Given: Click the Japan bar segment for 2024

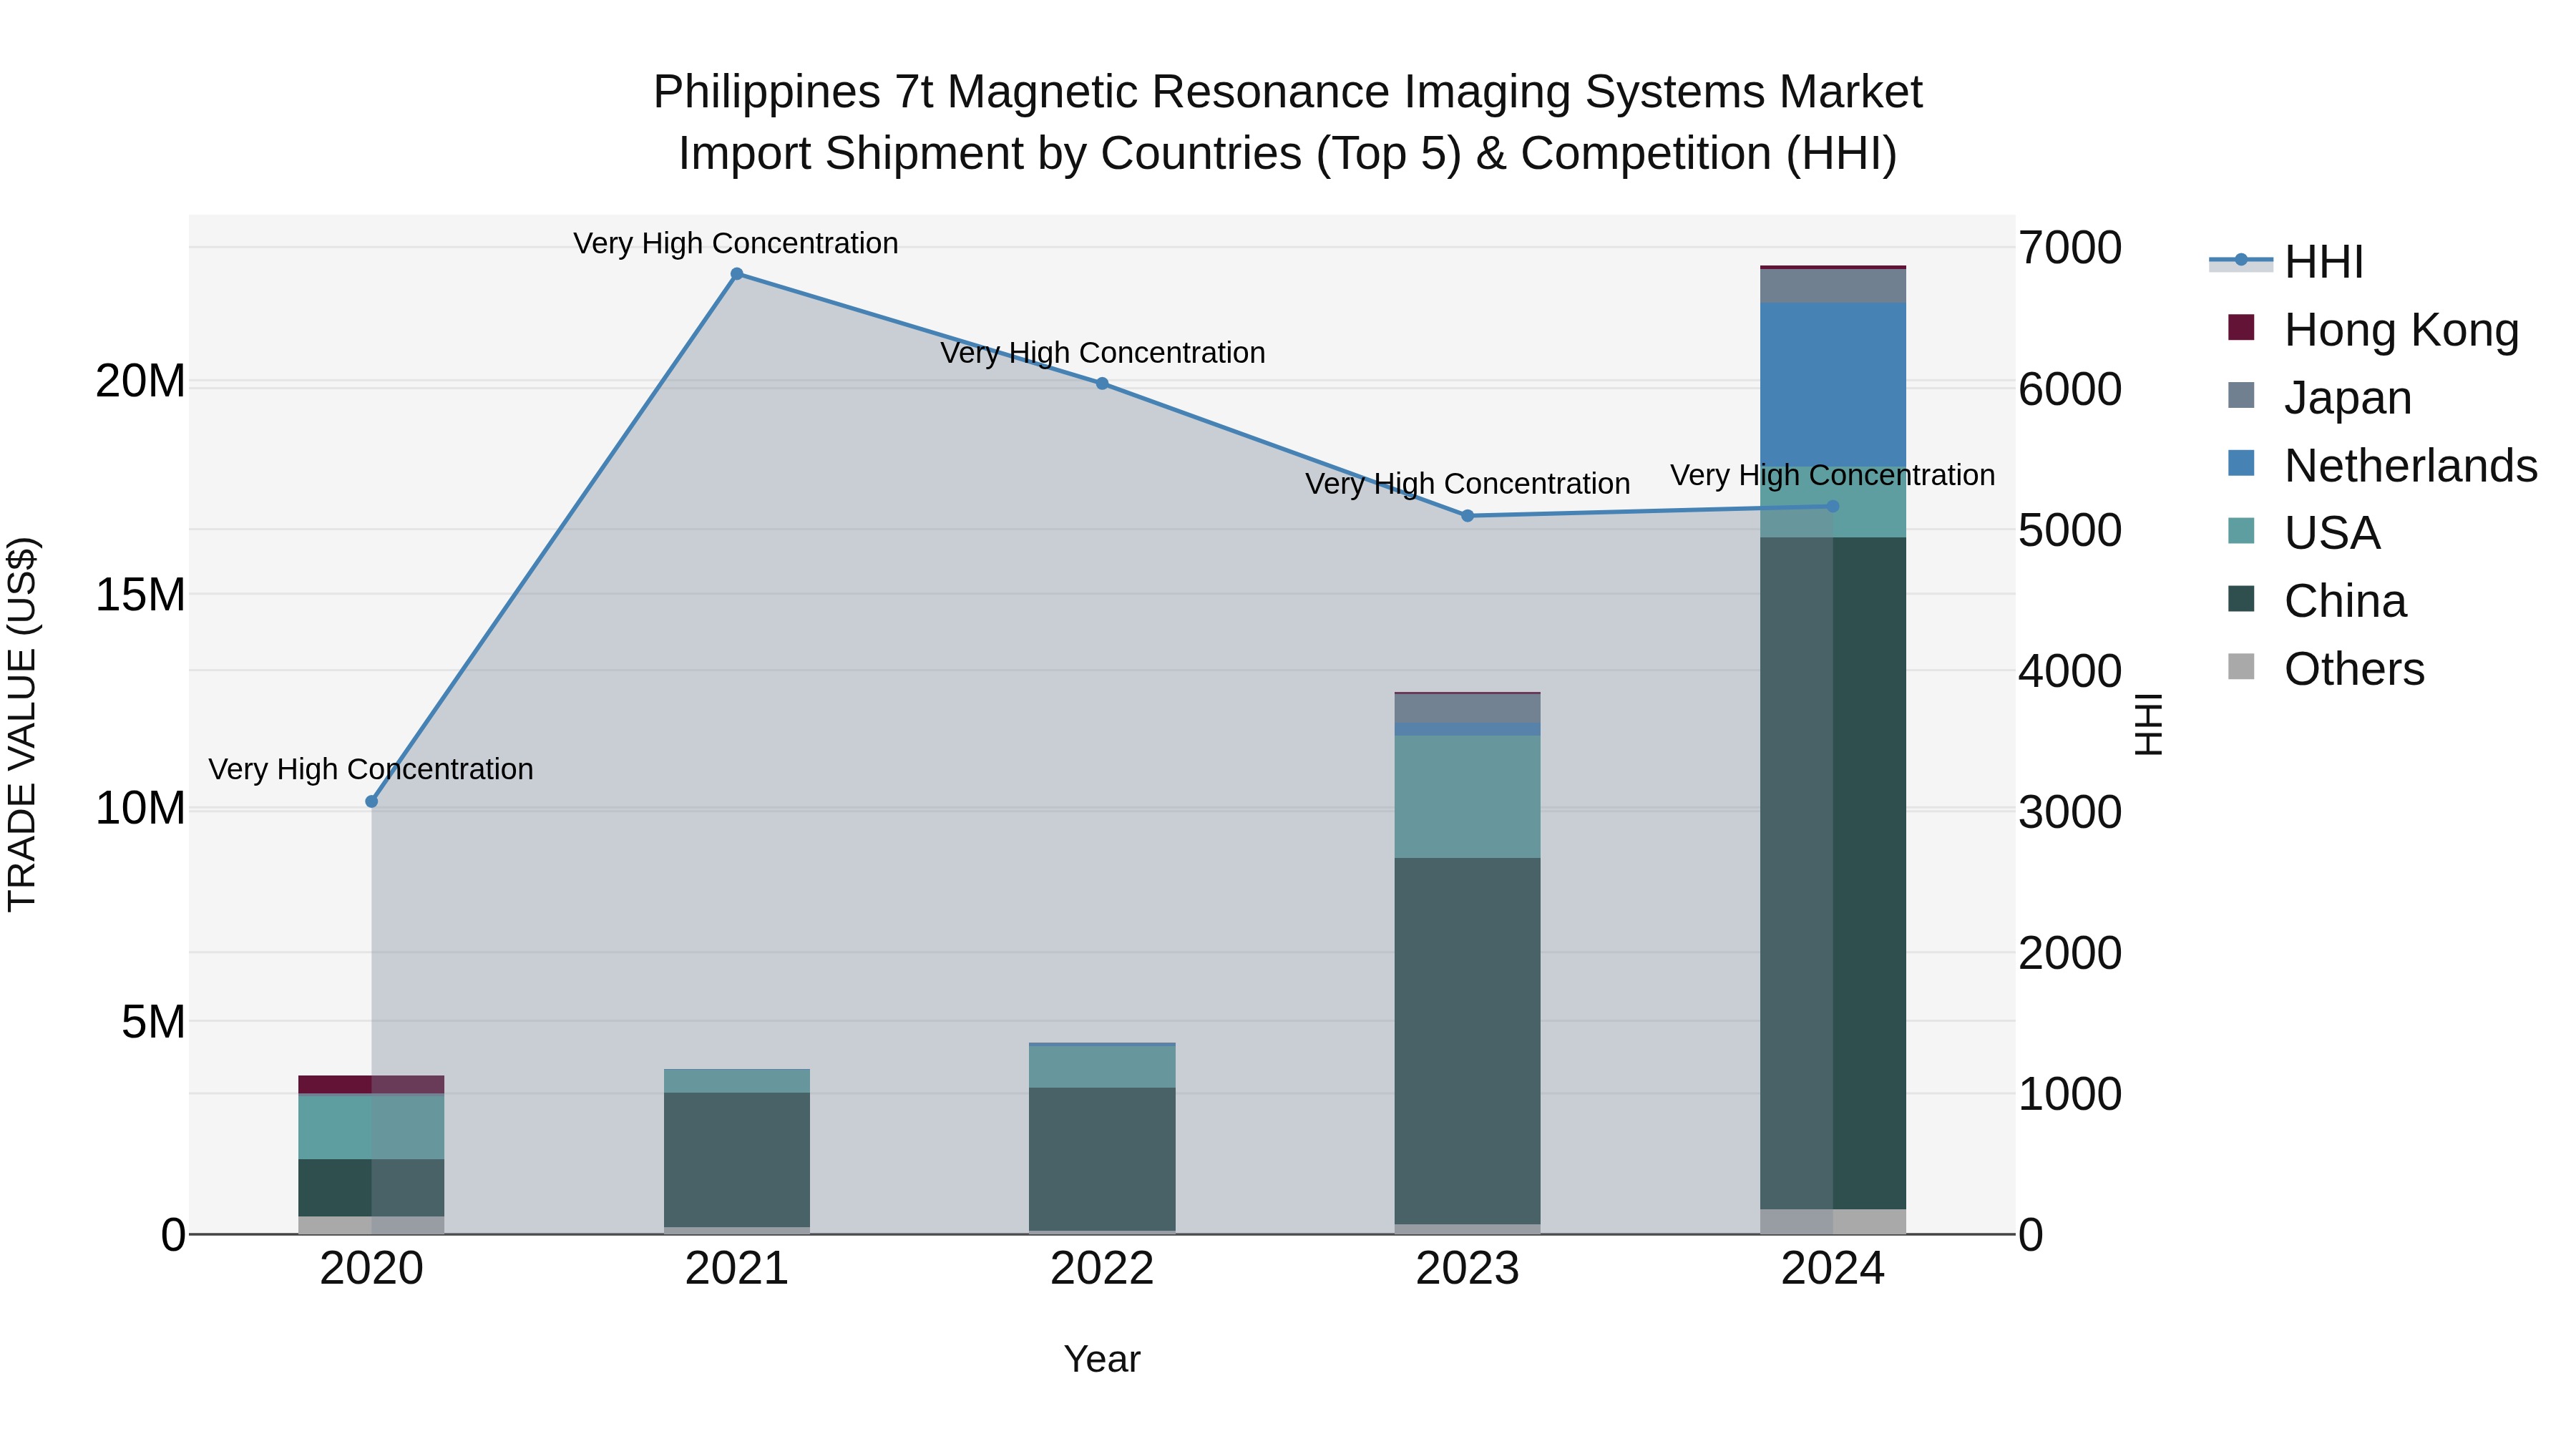Looking at the screenshot, I should click(1833, 286).
